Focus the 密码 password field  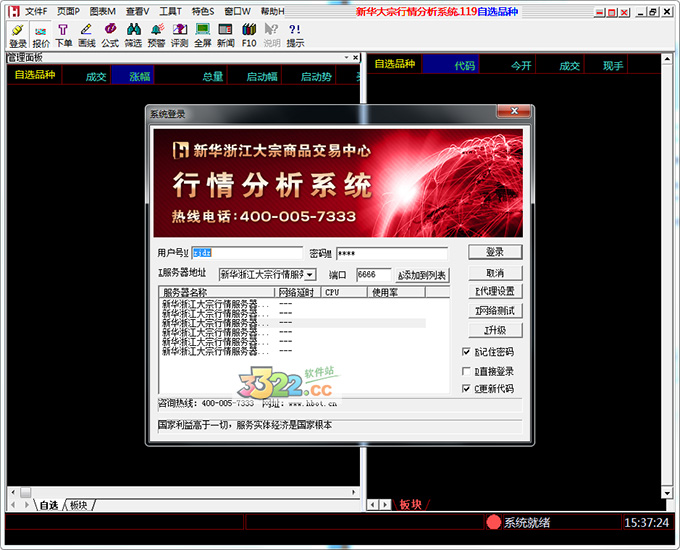click(x=392, y=253)
